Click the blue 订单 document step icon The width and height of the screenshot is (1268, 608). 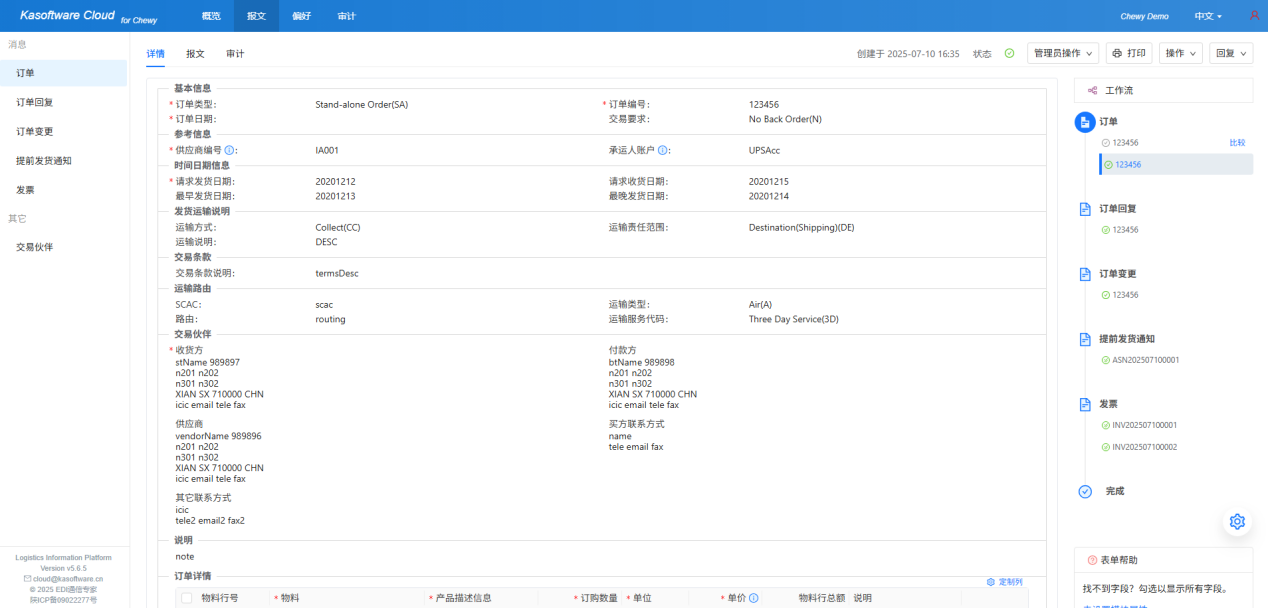[x=1085, y=122]
